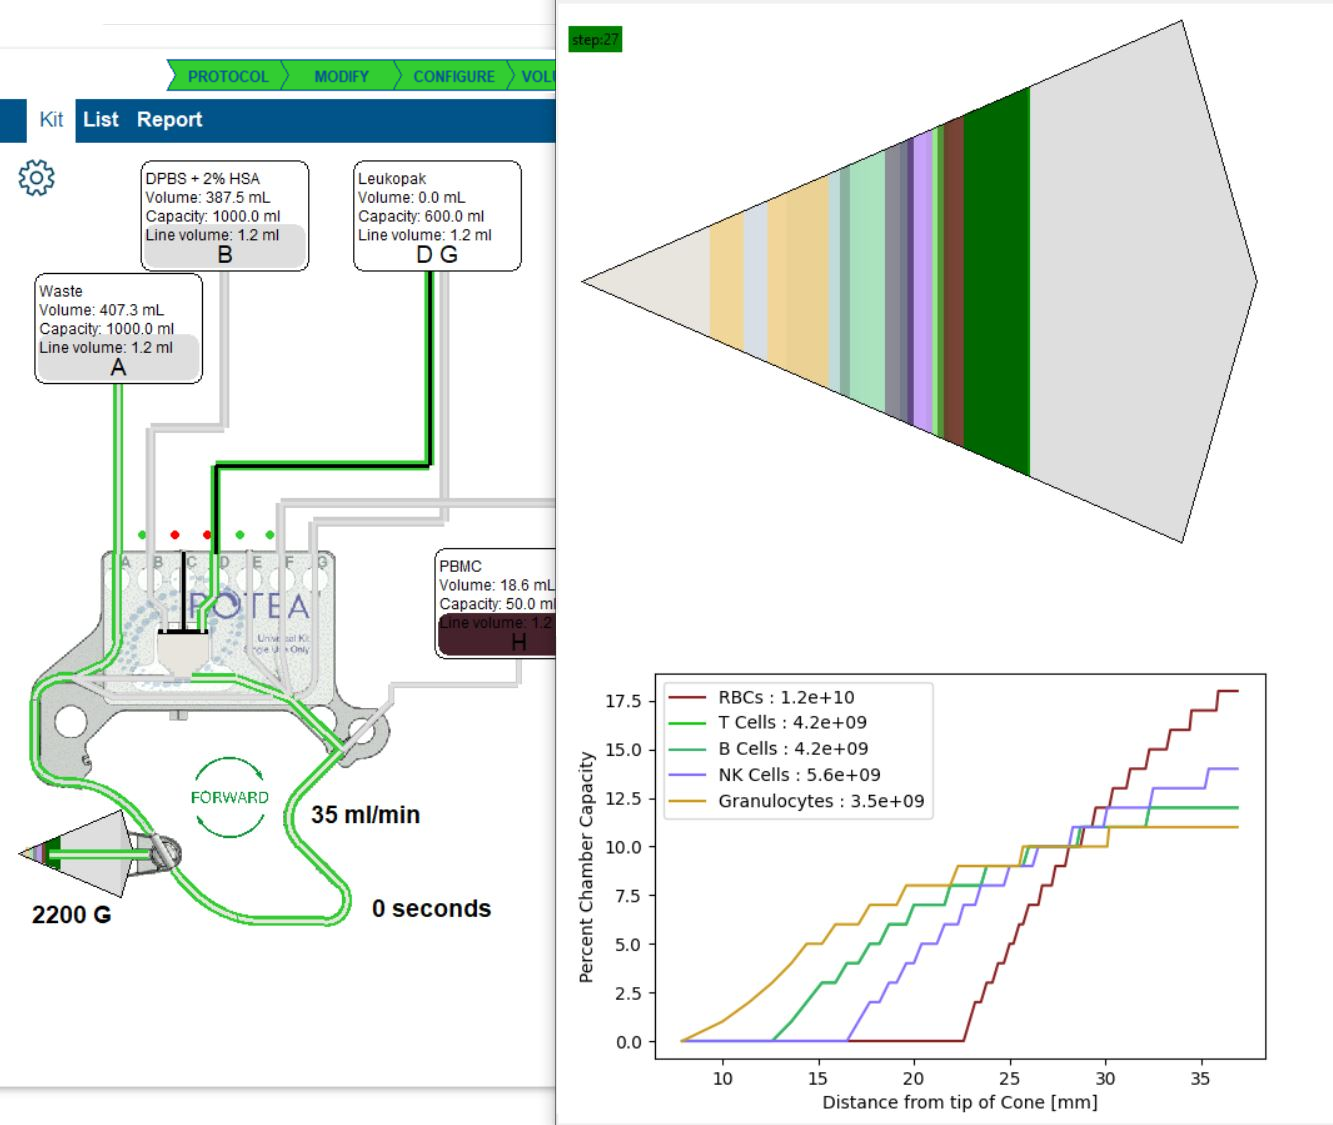Open the Report tab
Image resolution: width=1333 pixels, height=1125 pixels.
[x=169, y=120]
